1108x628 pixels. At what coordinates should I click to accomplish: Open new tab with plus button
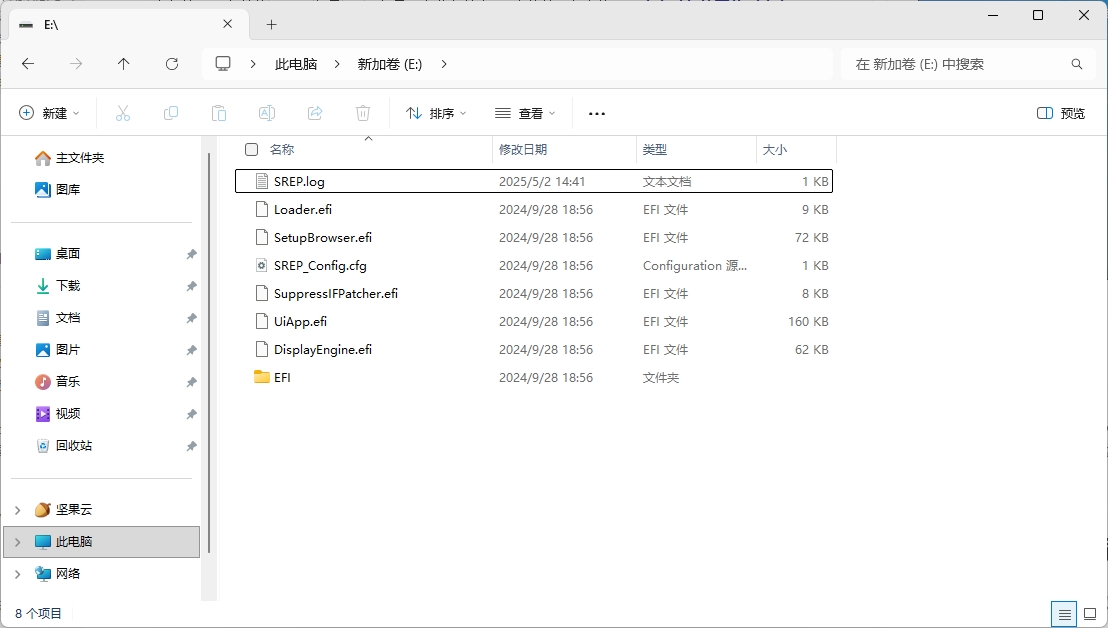tap(271, 24)
